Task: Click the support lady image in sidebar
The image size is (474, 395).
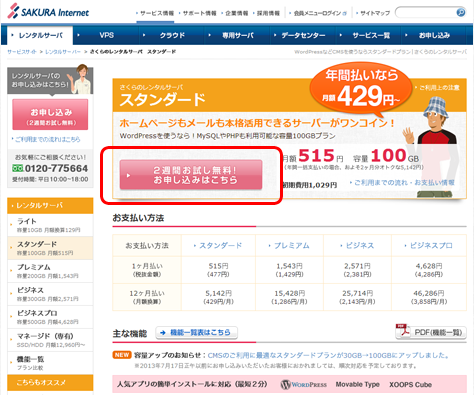Action: (x=82, y=79)
